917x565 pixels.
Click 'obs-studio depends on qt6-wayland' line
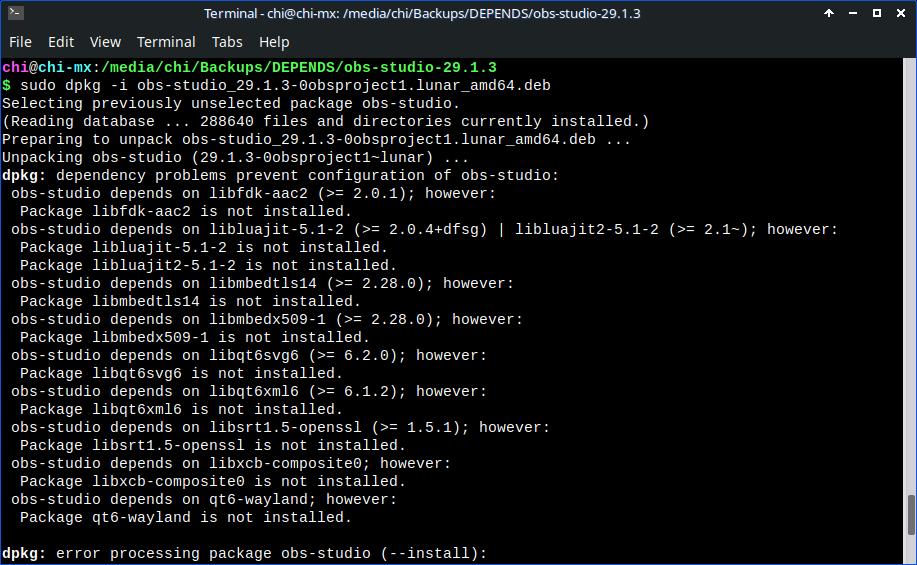coord(204,499)
